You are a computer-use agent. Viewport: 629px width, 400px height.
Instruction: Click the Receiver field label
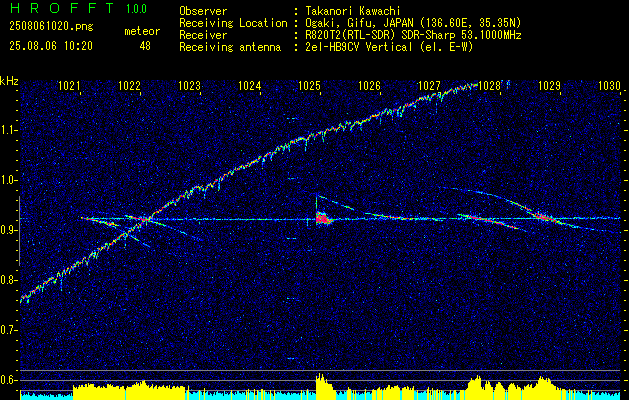203,35
